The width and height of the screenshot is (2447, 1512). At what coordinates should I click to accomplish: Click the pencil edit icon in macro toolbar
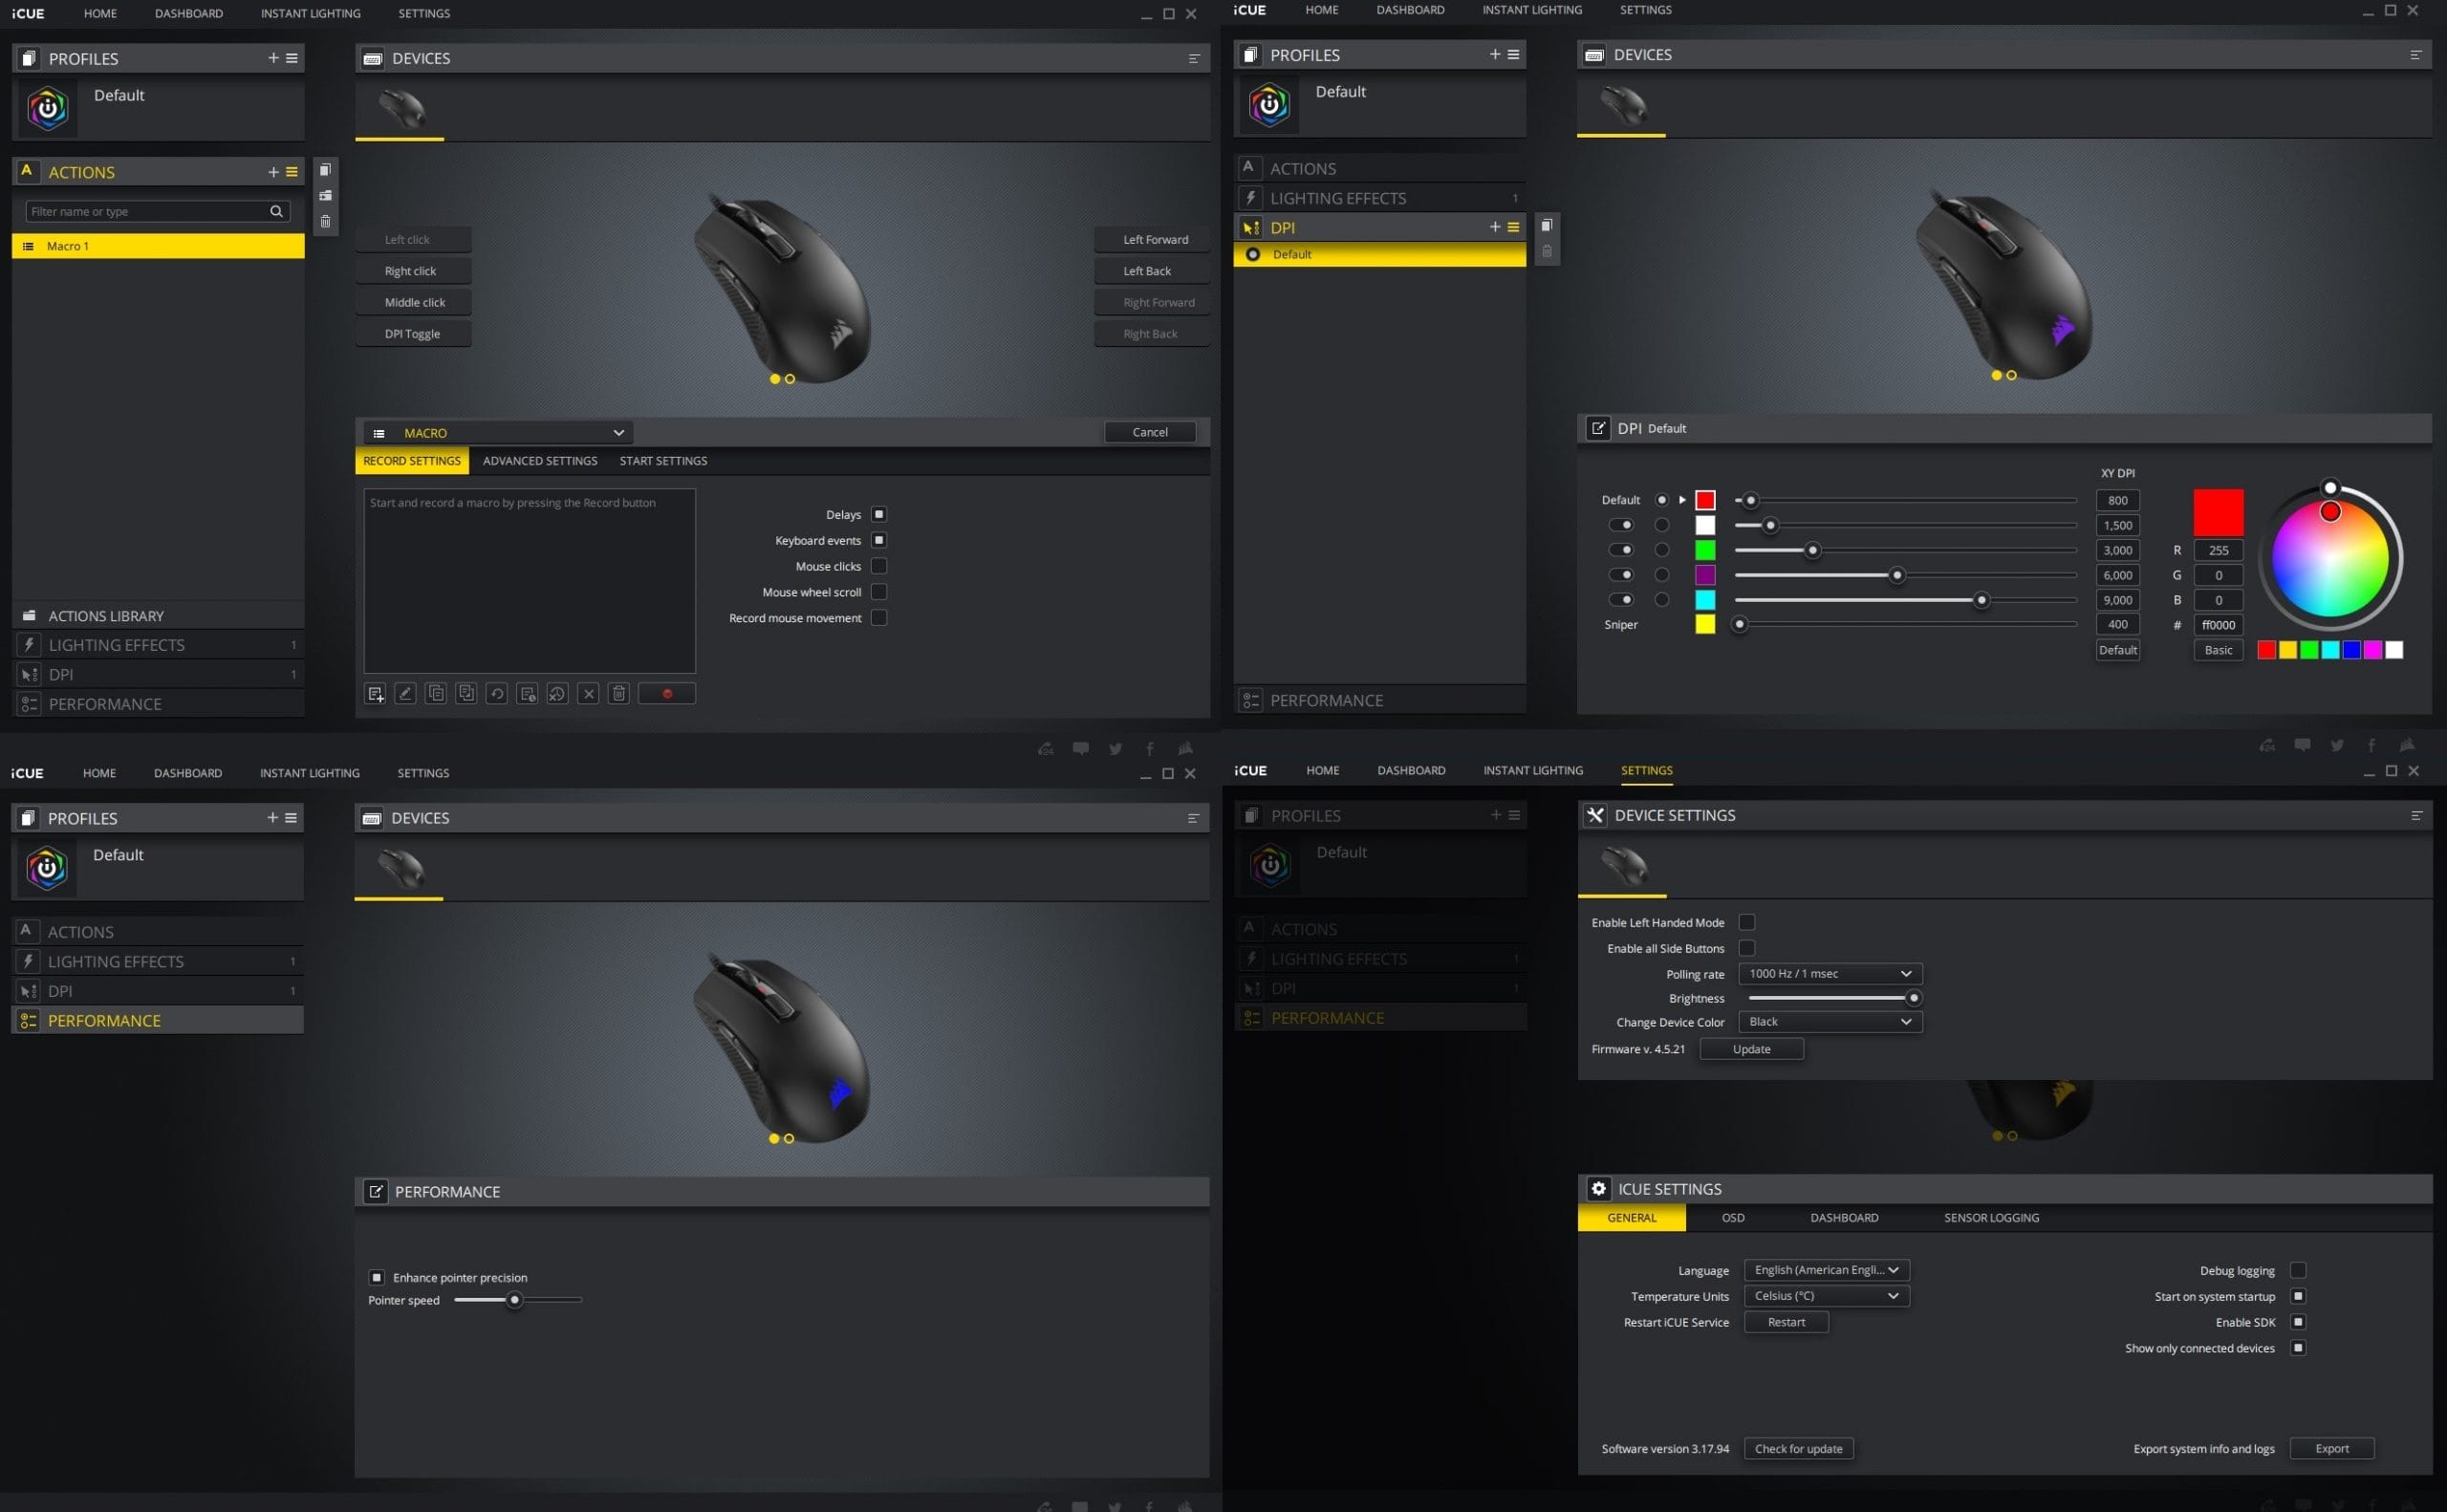[405, 694]
